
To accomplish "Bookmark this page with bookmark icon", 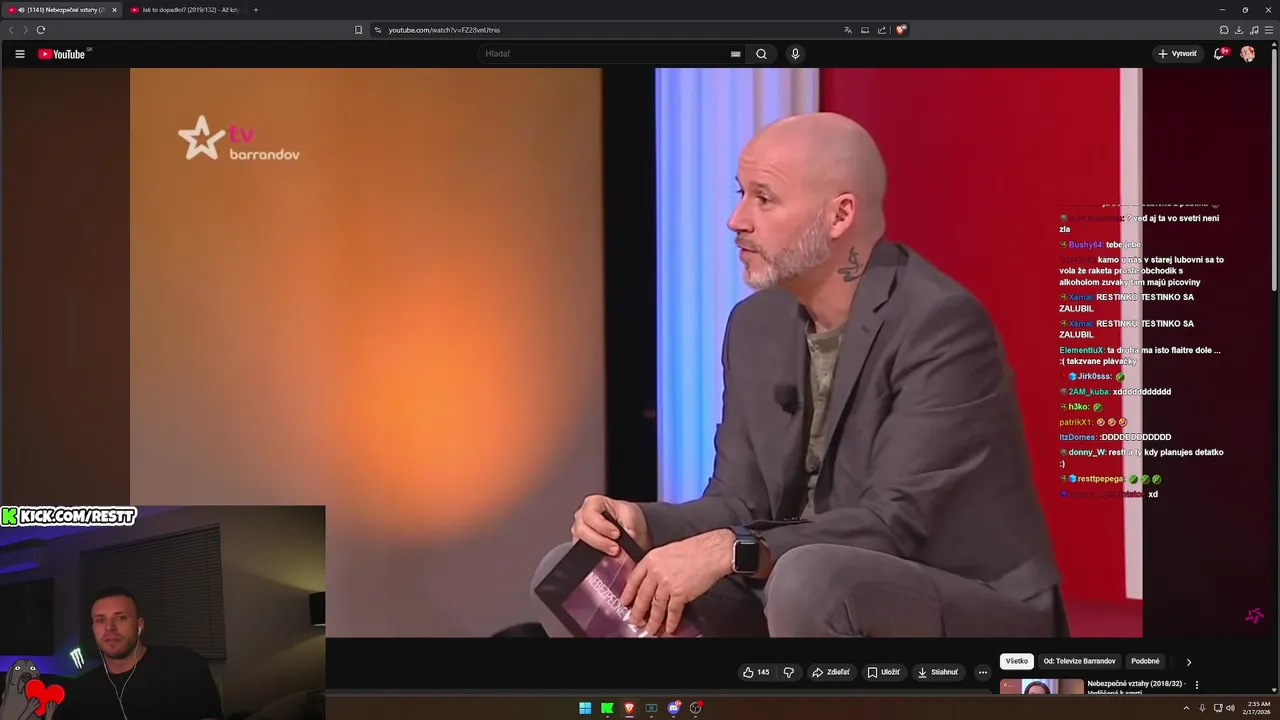I will [358, 30].
